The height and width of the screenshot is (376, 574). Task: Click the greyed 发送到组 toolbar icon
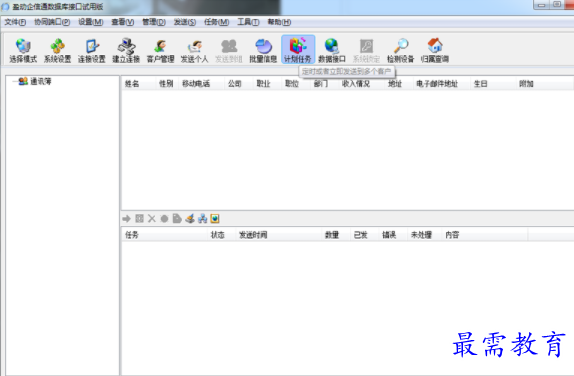229,50
